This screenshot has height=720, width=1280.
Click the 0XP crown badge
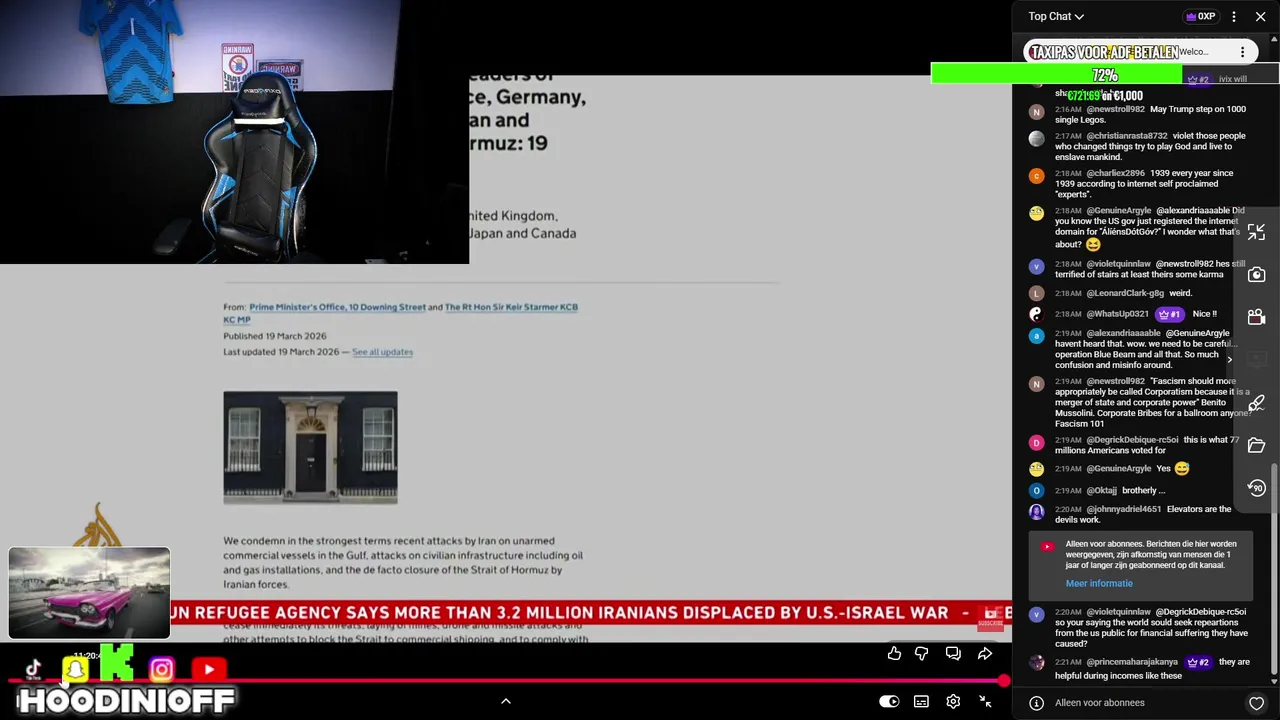point(1200,16)
